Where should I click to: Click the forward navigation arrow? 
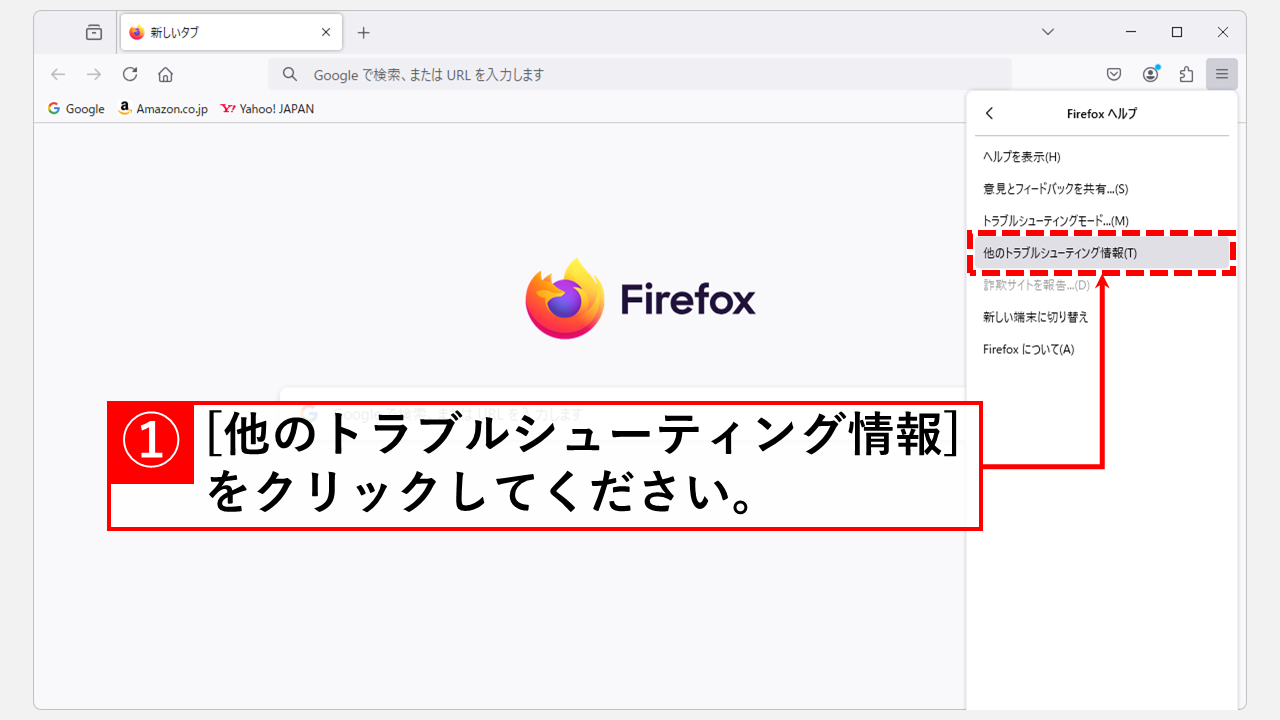pos(93,74)
